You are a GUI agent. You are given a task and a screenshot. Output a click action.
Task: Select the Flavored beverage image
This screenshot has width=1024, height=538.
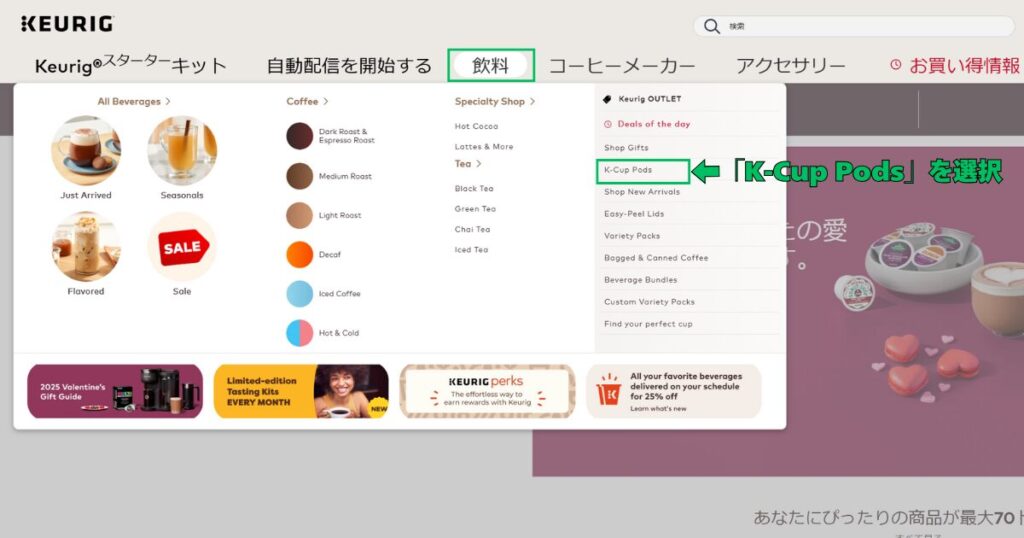click(x=86, y=247)
